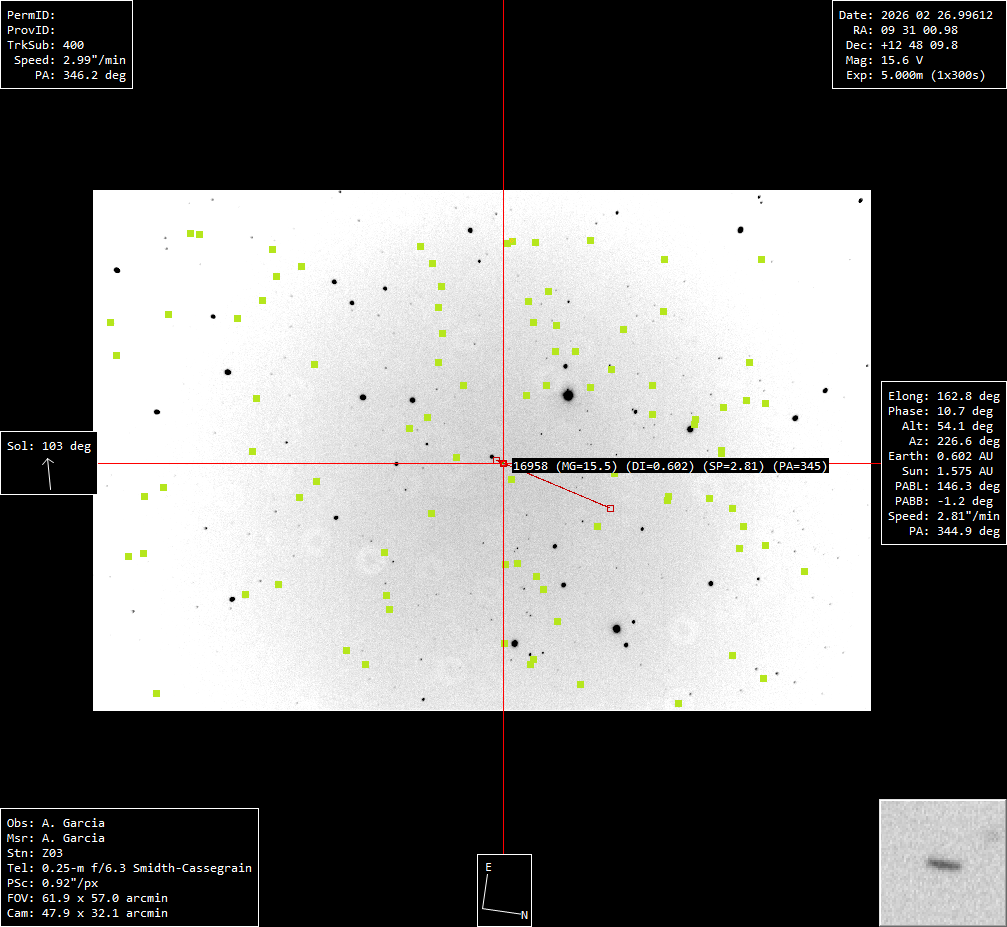Select a green detection square in the bottom-left corner
This screenshot has height=927, width=1007.
tap(156, 691)
